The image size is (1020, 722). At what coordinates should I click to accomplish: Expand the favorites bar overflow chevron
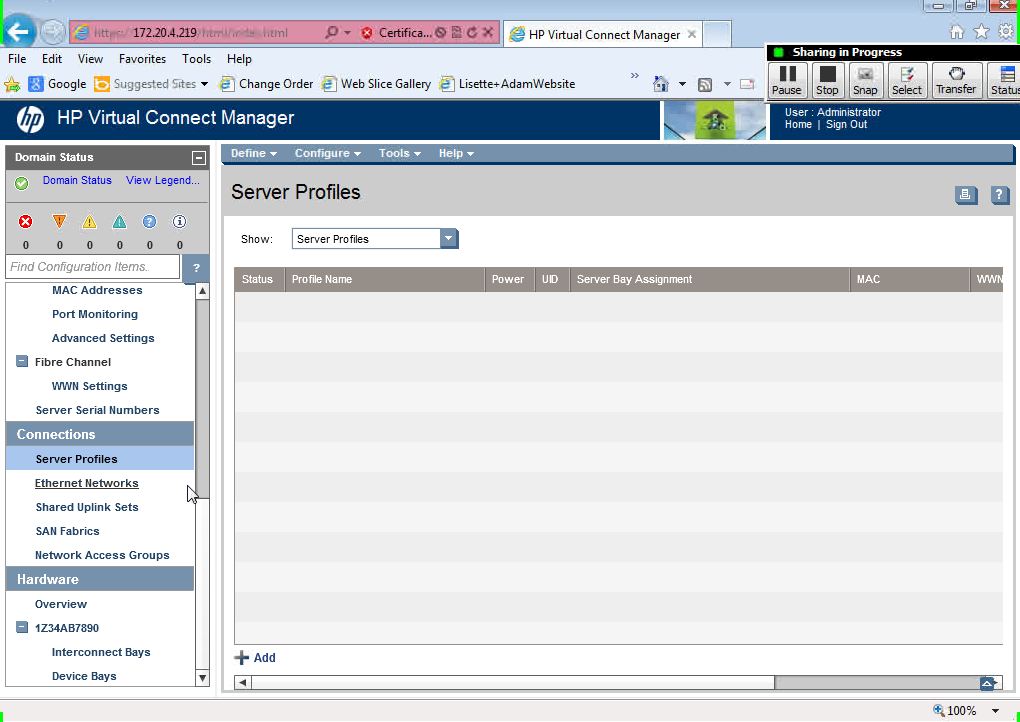tap(635, 76)
